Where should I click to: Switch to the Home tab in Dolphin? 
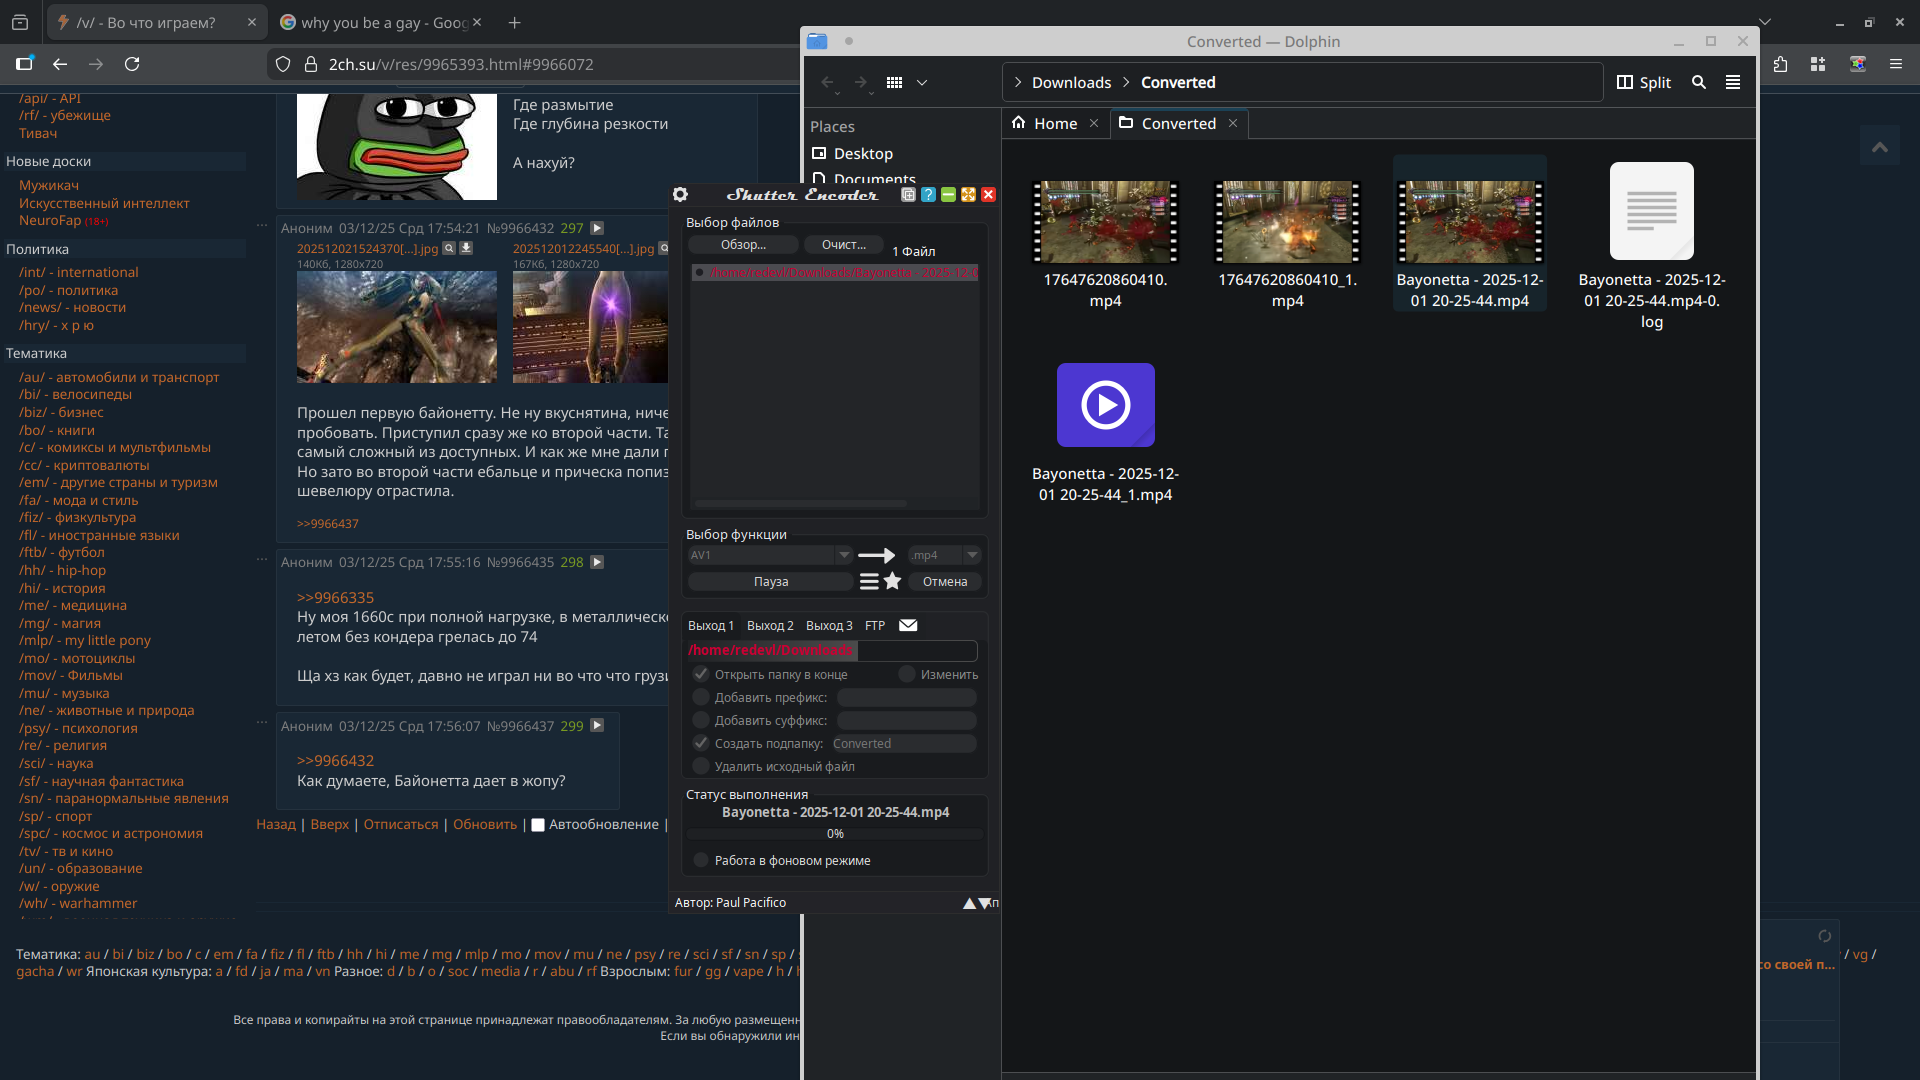(1055, 123)
